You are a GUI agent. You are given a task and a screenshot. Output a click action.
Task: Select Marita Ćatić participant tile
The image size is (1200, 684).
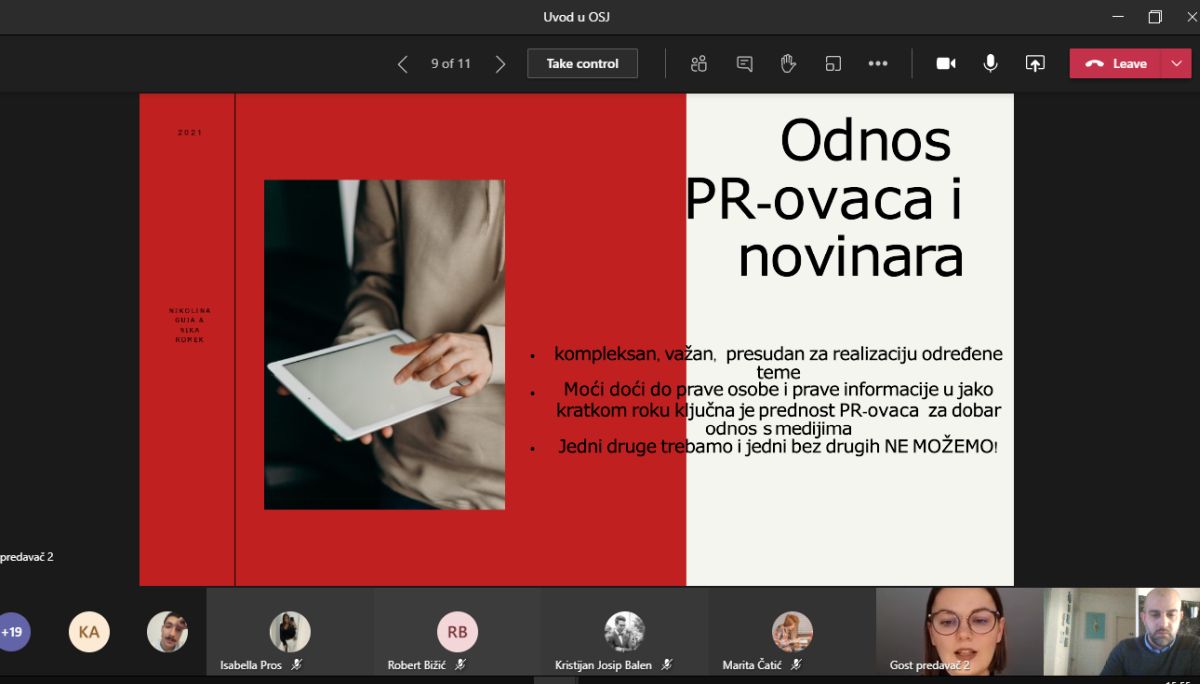click(x=792, y=633)
